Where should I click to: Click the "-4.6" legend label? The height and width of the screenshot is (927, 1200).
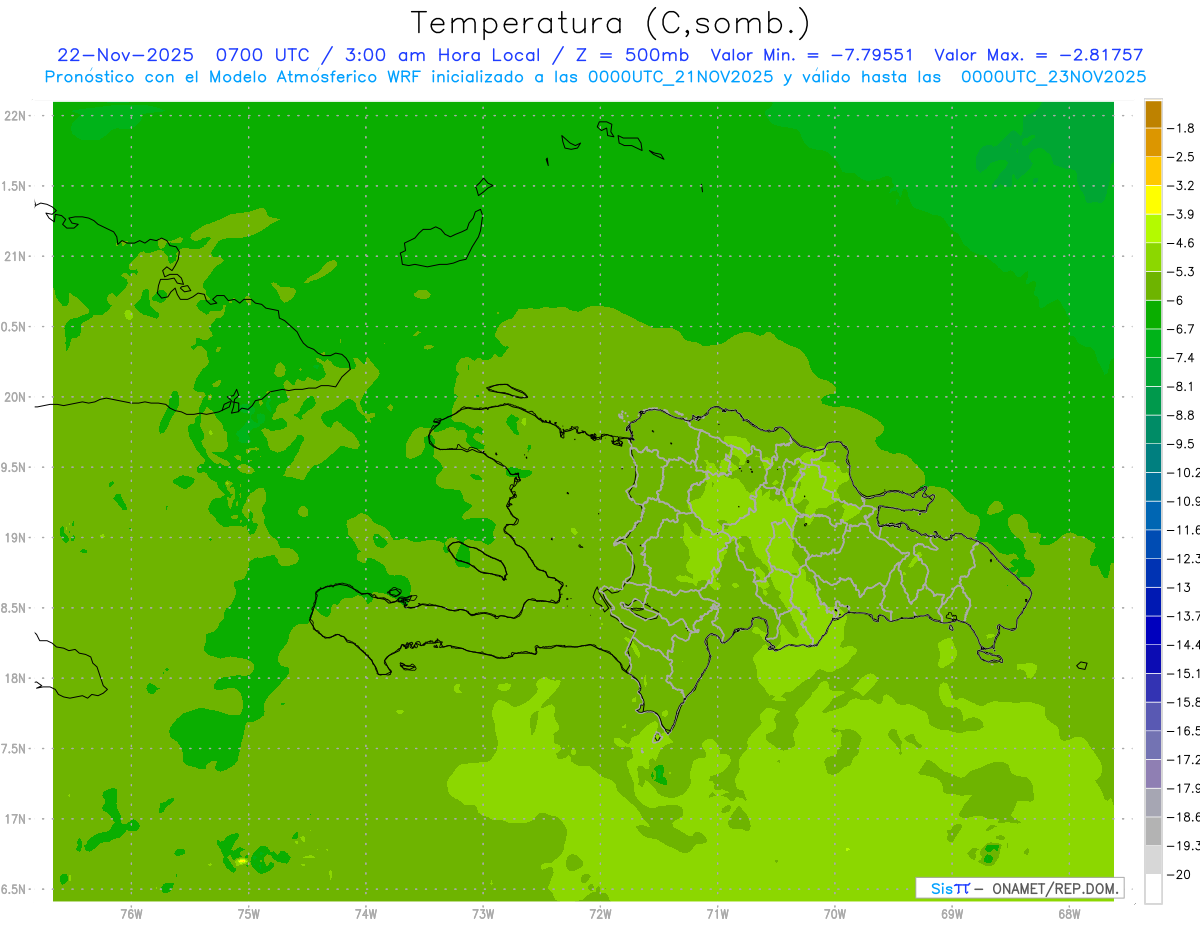tap(1182, 243)
